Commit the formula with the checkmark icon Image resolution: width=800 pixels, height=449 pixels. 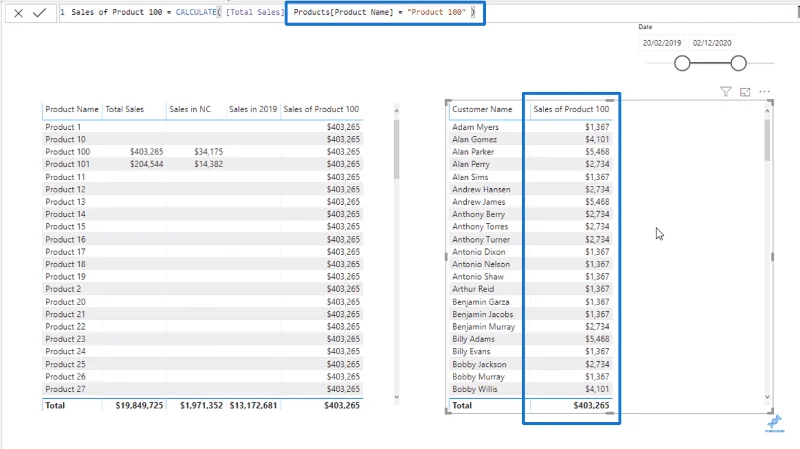click(x=39, y=13)
